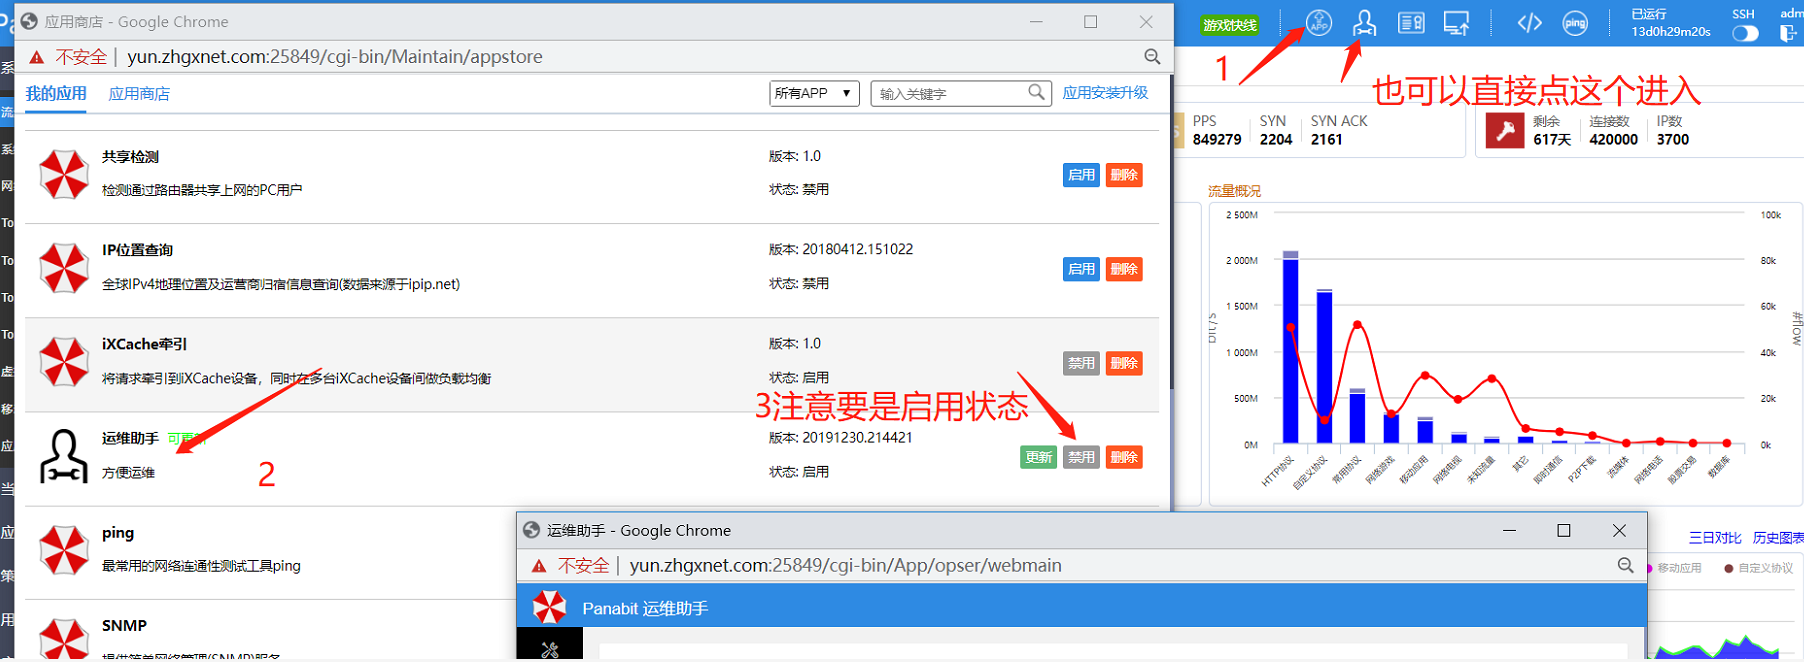Click the 历史图表 link
Image resolution: width=1804 pixels, height=662 pixels.
[1777, 538]
